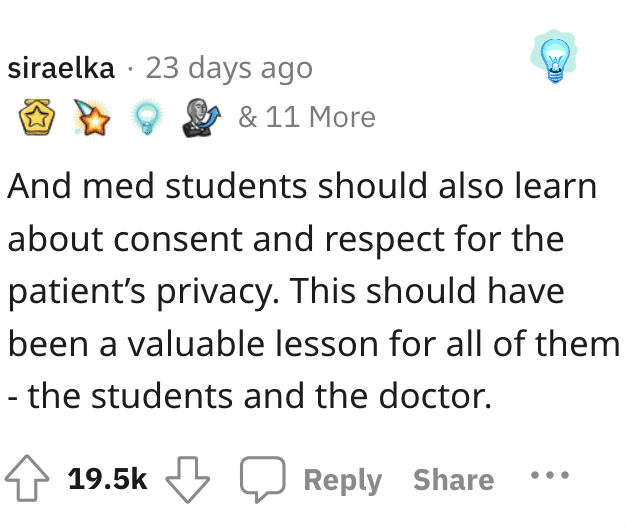The height and width of the screenshot is (528, 626).
Task: Expand the "& 11 More" awards list
Action: tap(307, 117)
